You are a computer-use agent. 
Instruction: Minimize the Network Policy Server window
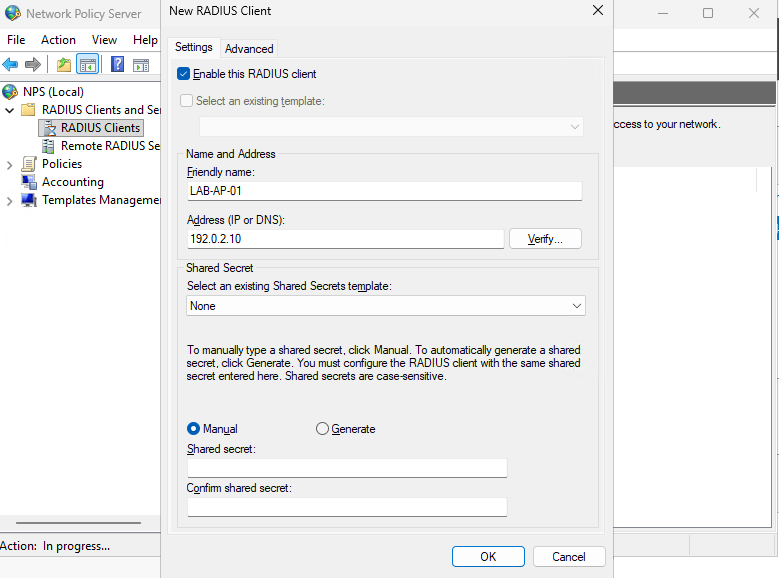tap(663, 13)
